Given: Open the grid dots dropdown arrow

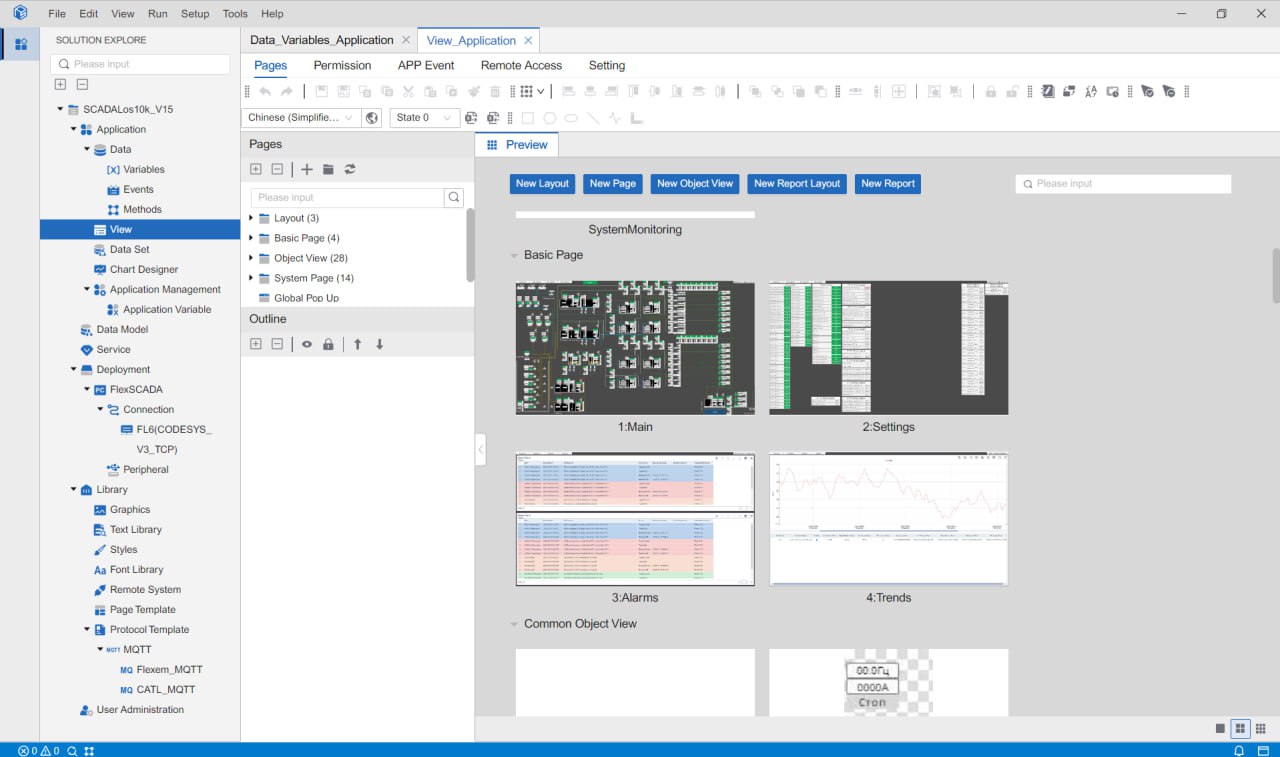Looking at the screenshot, I should 541,91.
